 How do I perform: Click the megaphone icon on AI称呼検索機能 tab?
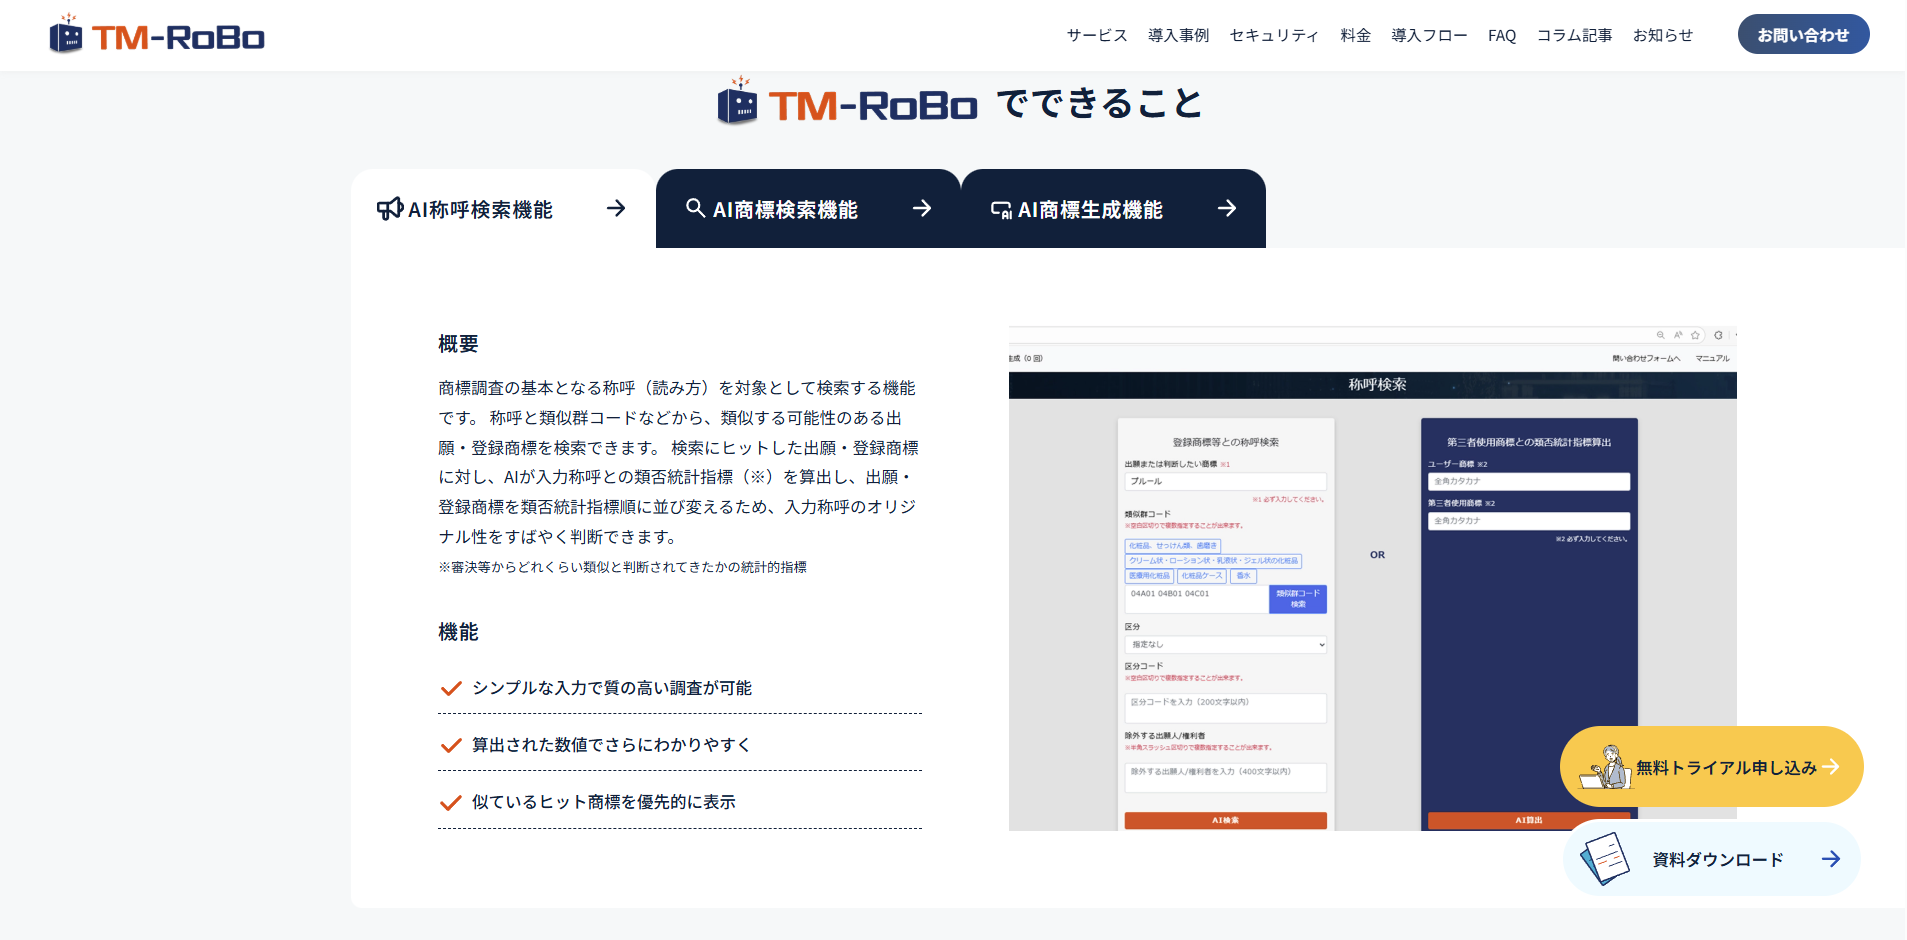coord(389,209)
